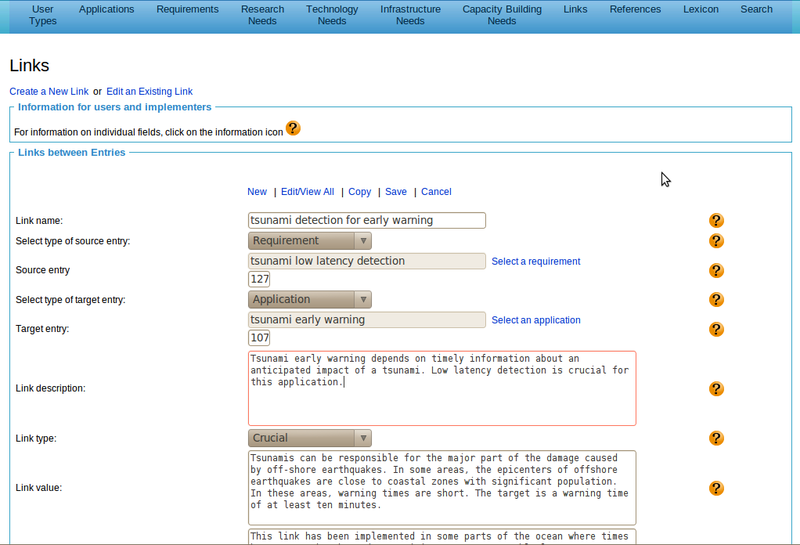The image size is (800, 545).
Task: Click the Create a New Link link
Action: 49,92
